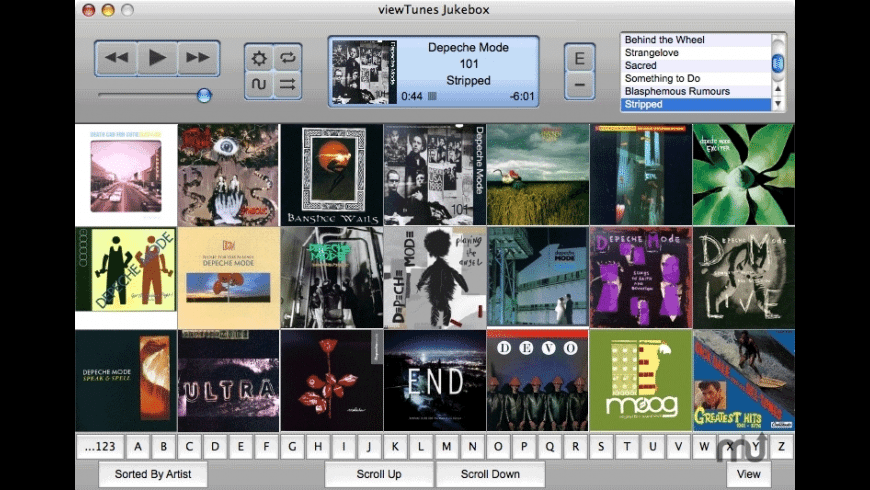Jump to letter G
The image size is (870, 490).
pos(292,447)
